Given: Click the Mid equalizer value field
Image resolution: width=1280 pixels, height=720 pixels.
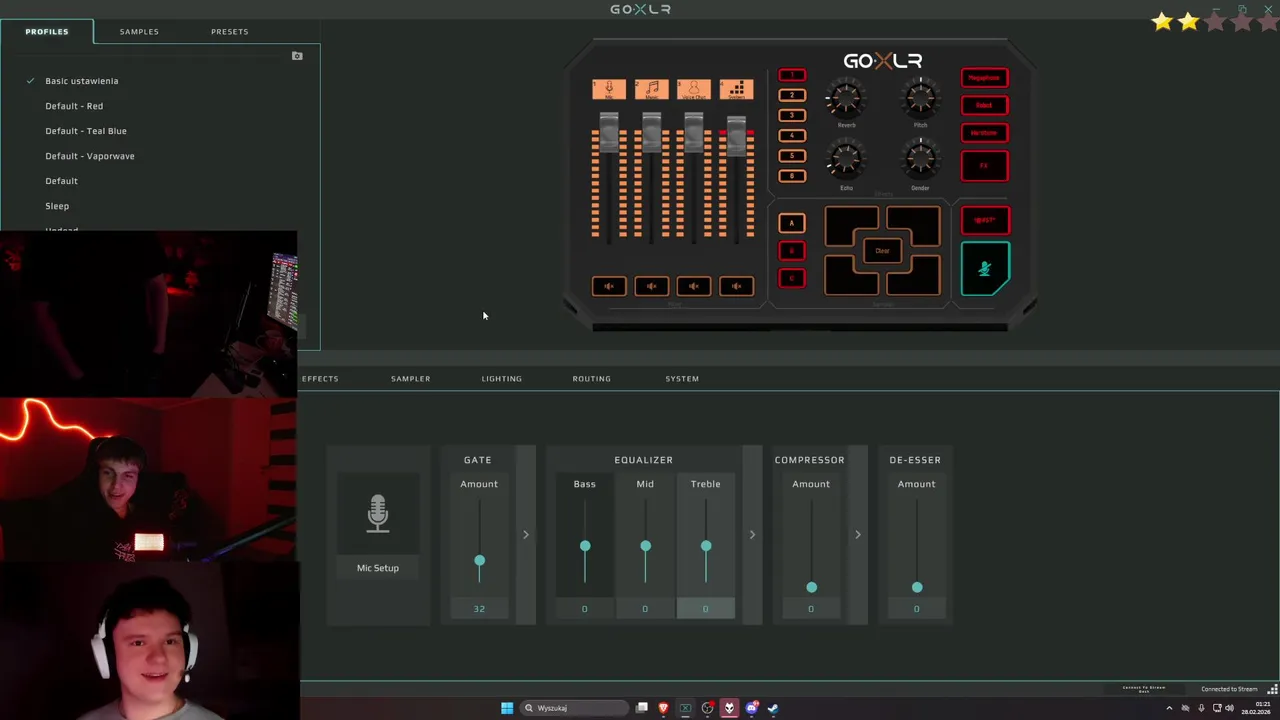Looking at the screenshot, I should tap(645, 609).
